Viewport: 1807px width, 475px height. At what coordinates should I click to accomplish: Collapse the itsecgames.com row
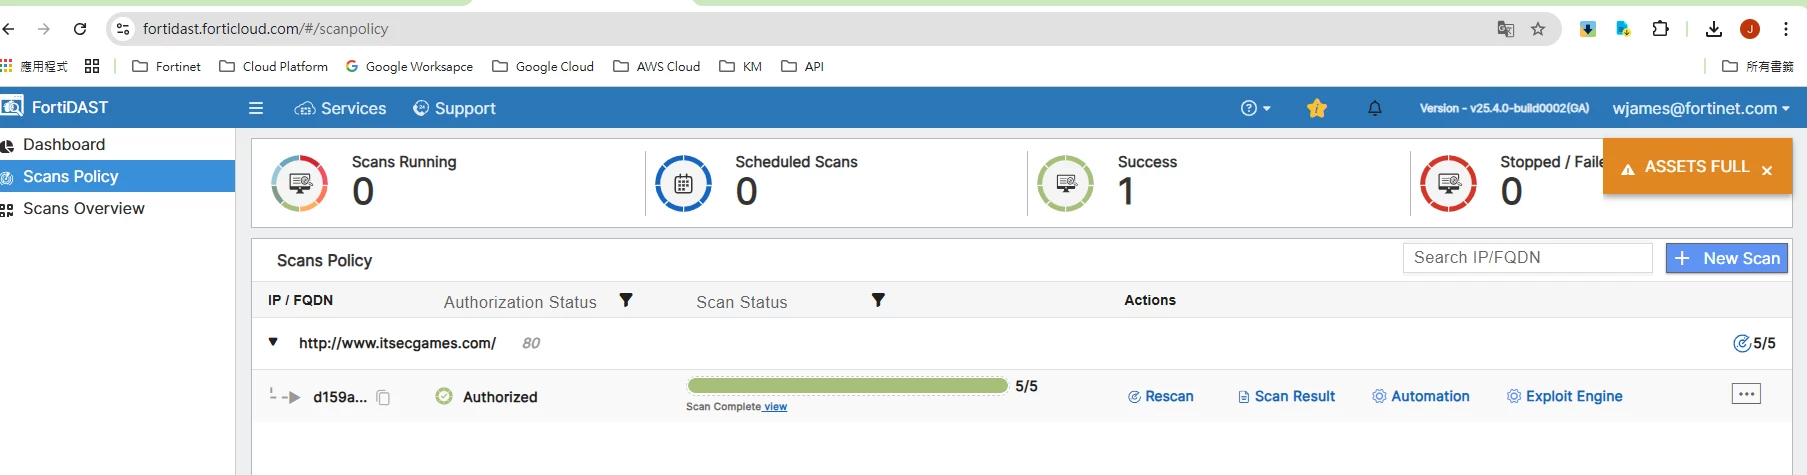[x=273, y=342]
